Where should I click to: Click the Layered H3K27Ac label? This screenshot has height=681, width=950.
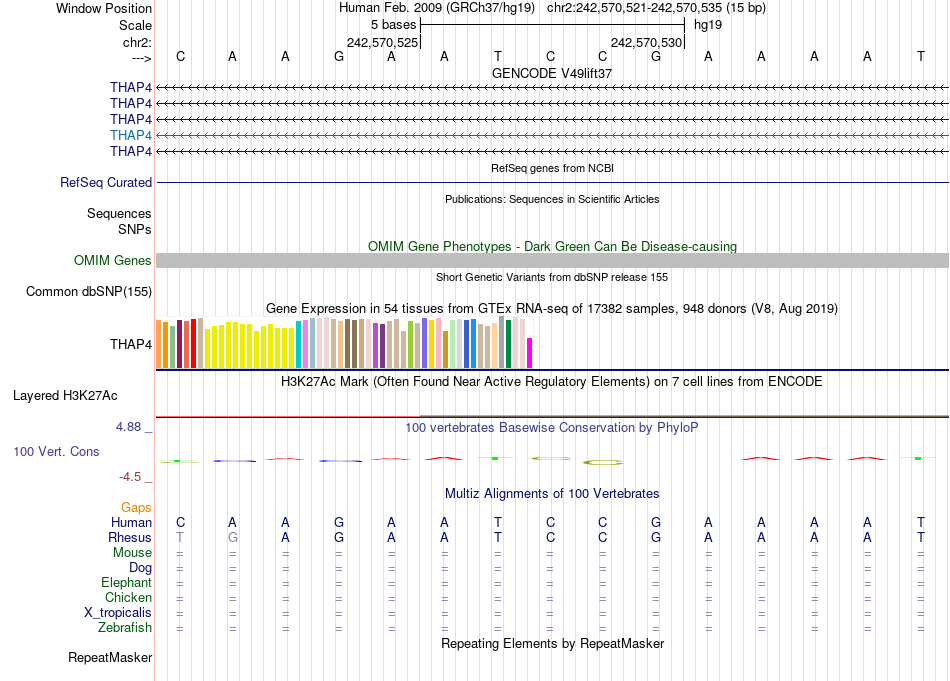coord(65,396)
